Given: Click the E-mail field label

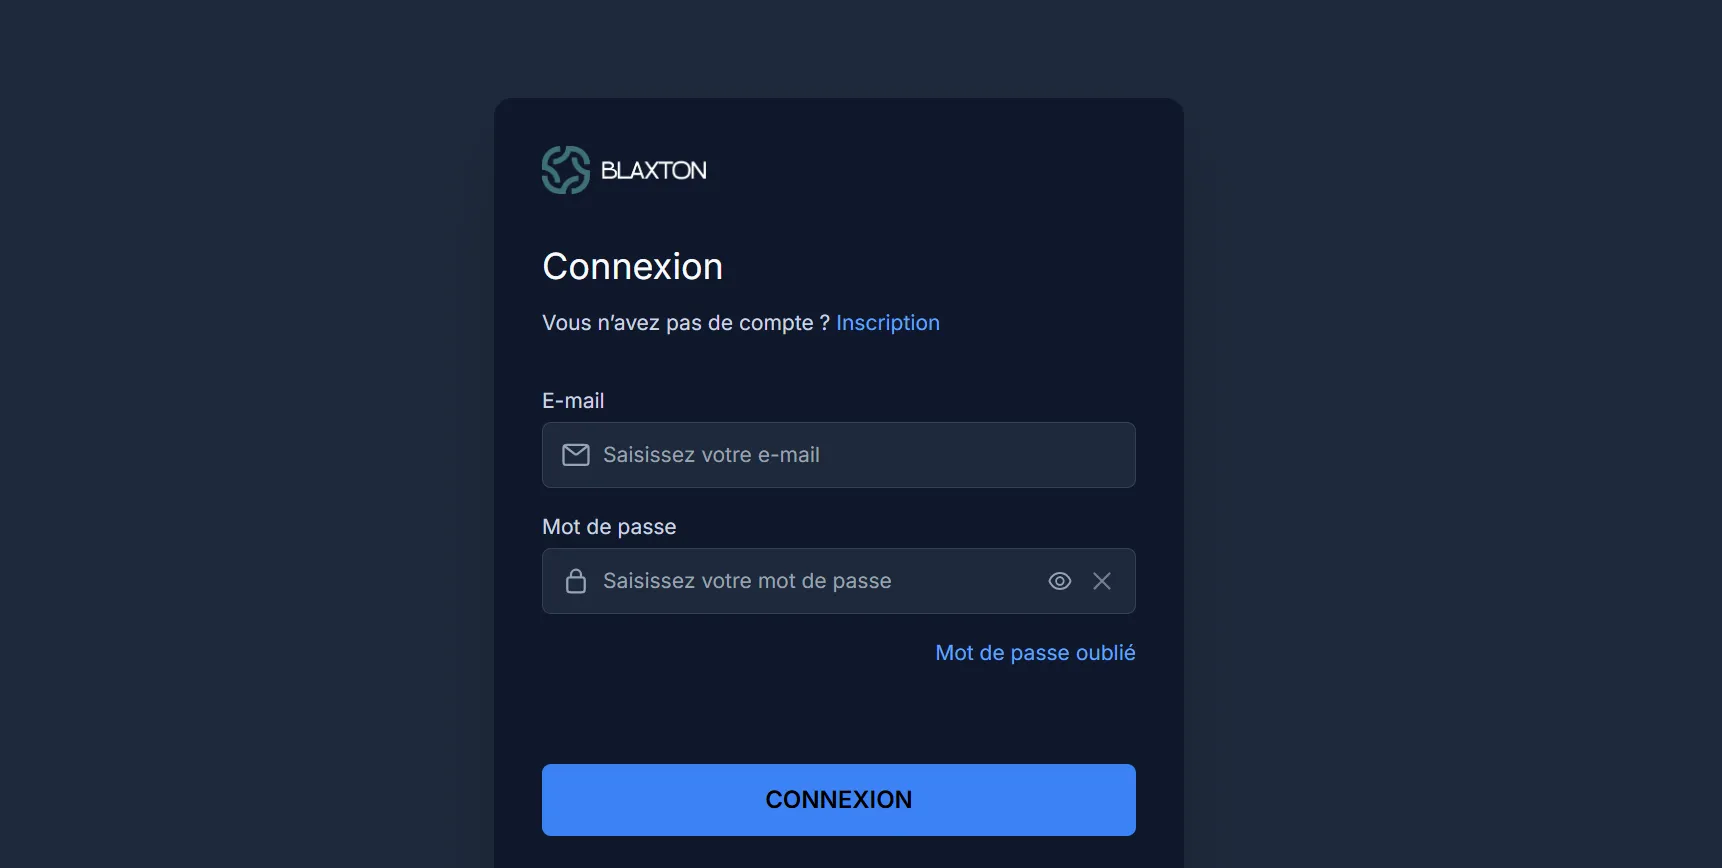Looking at the screenshot, I should [572, 400].
